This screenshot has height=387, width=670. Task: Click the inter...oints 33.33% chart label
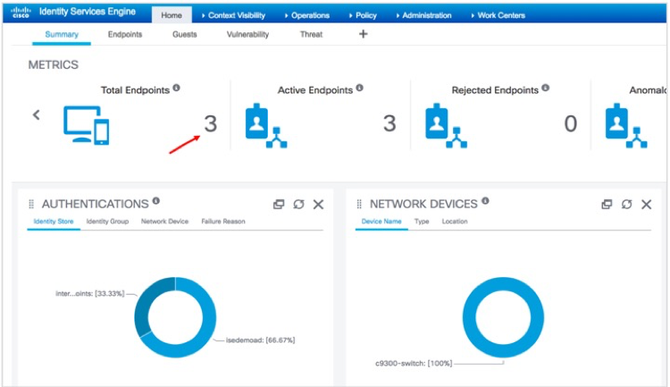90,293
